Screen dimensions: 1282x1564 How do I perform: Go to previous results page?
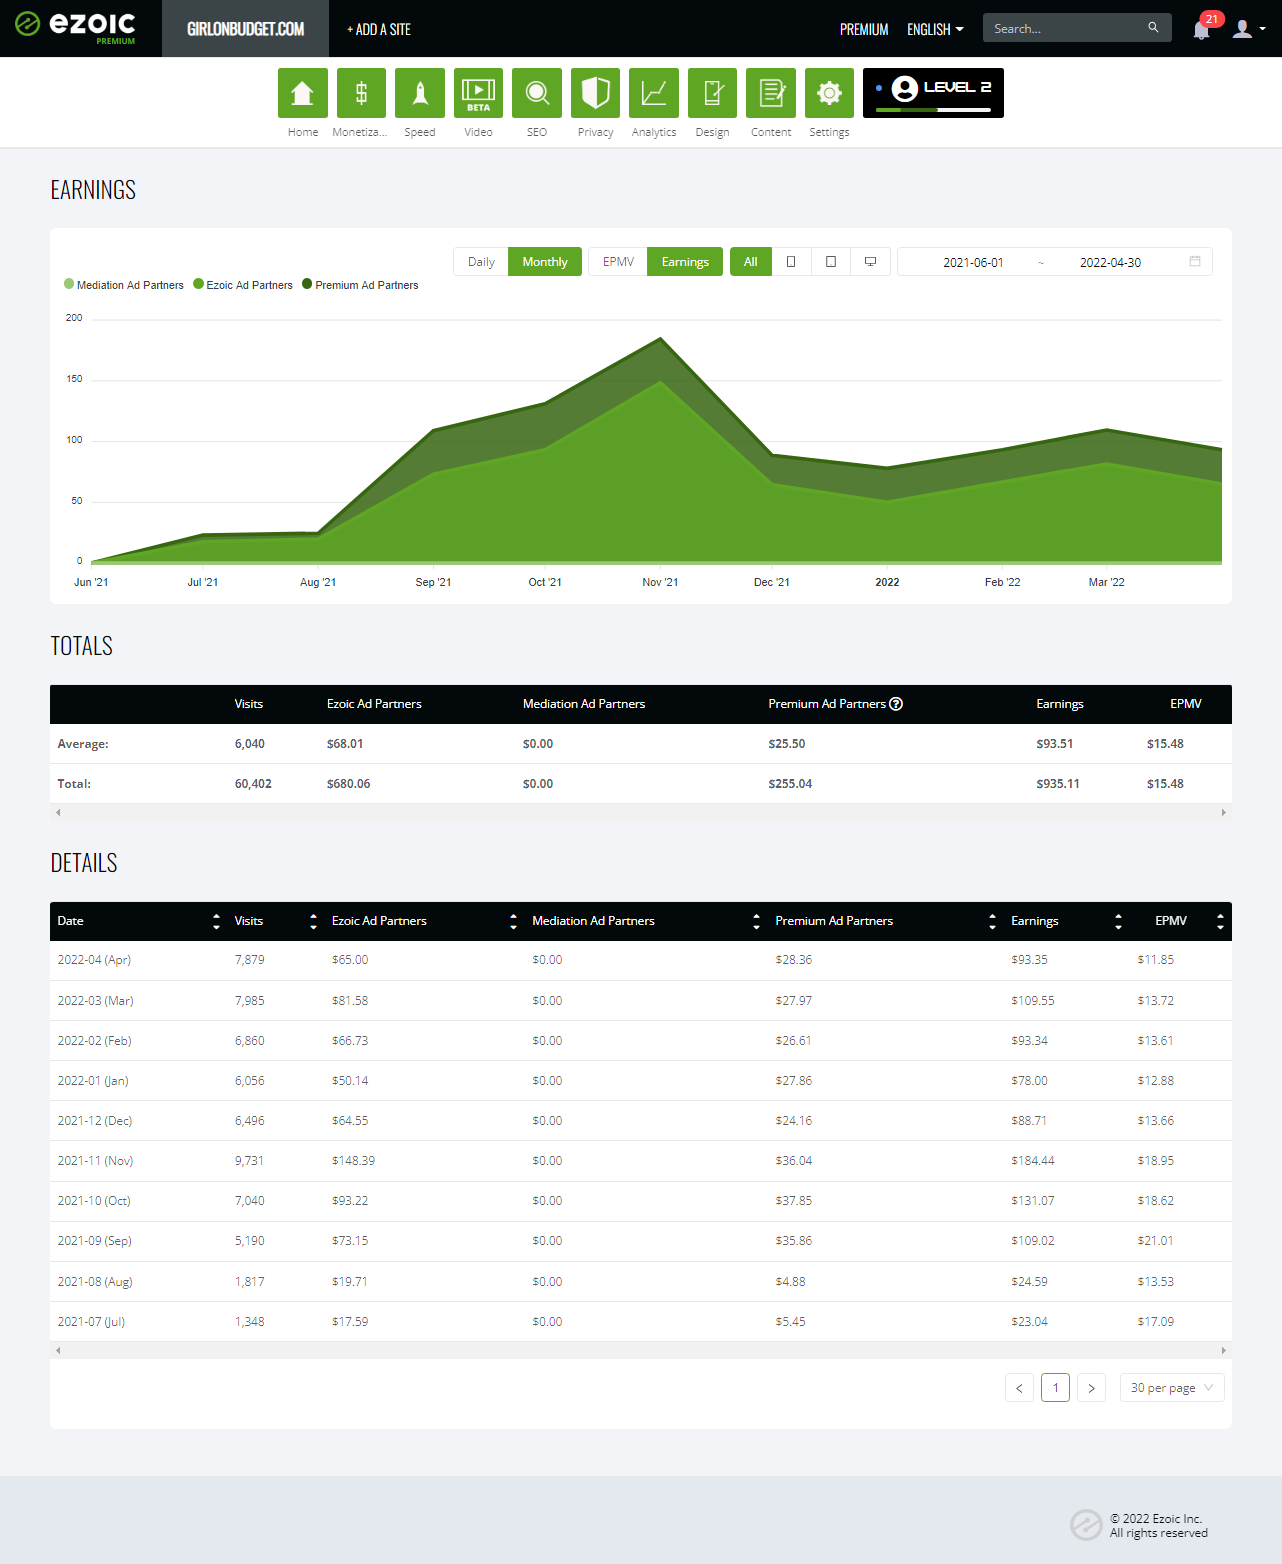click(x=1019, y=1388)
